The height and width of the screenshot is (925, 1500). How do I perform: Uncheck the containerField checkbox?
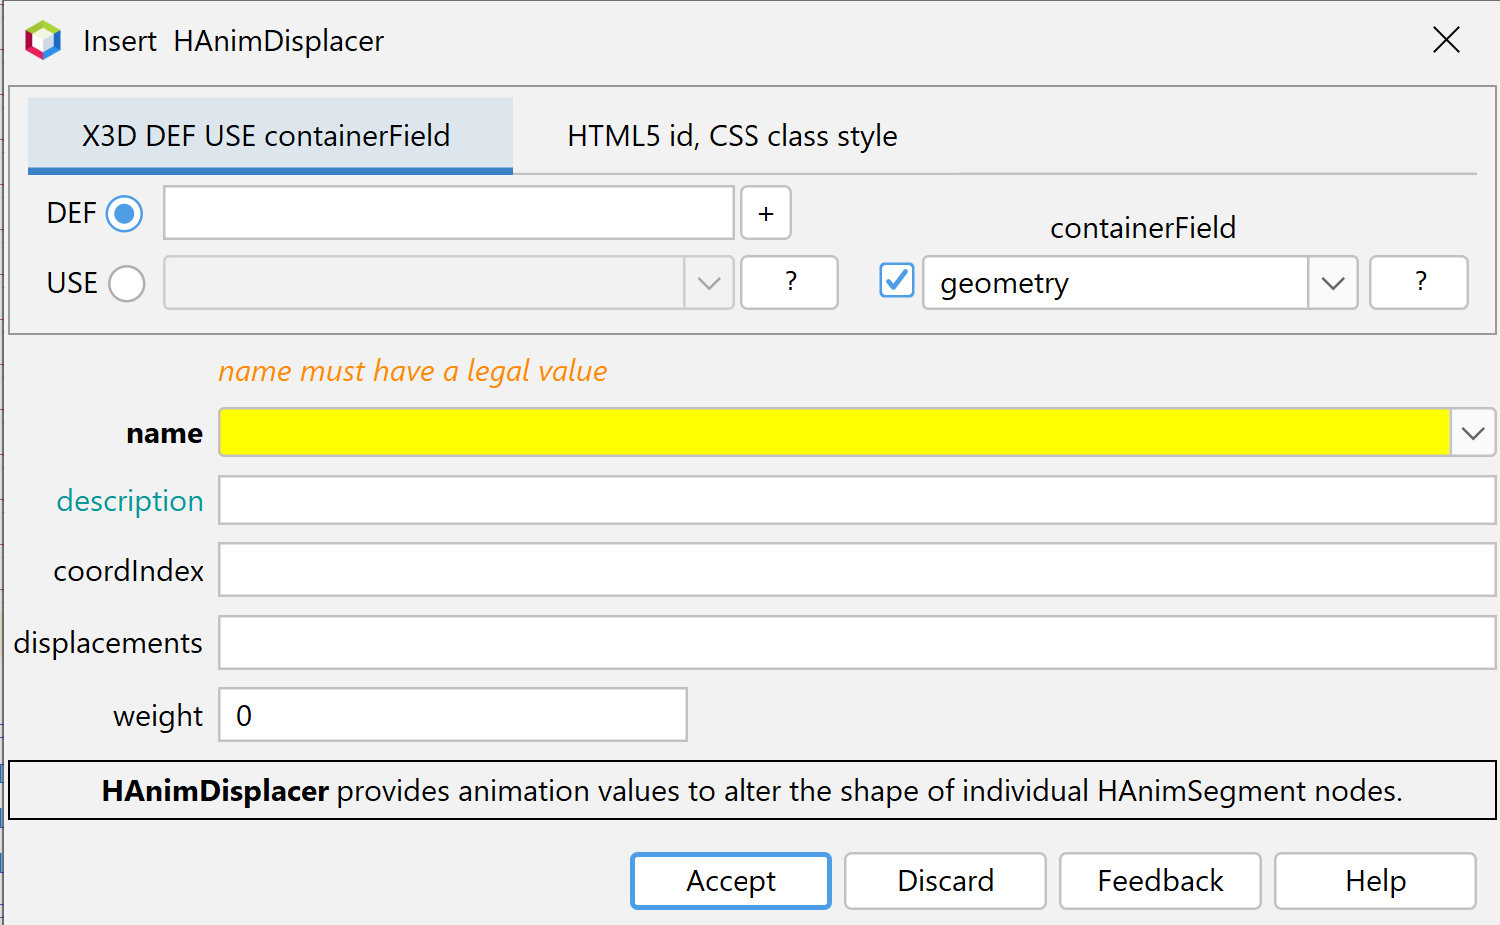tap(896, 281)
